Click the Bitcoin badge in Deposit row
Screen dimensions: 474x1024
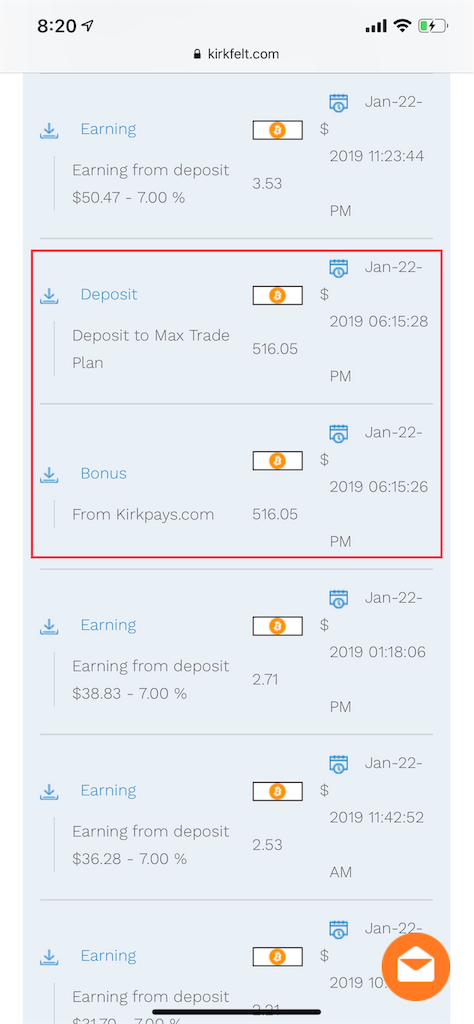(x=277, y=295)
